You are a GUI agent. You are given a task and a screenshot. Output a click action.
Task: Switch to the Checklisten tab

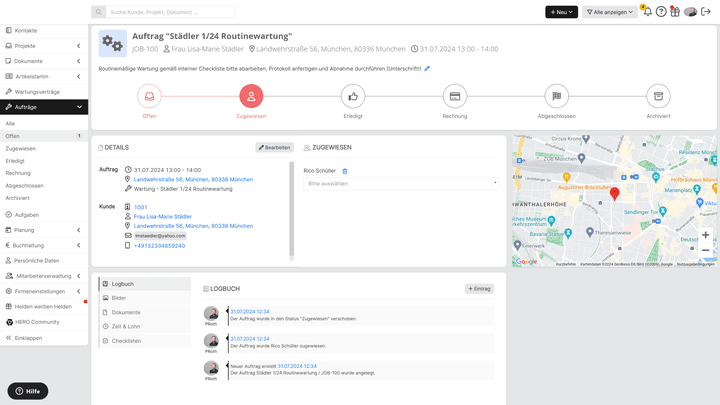(127, 341)
